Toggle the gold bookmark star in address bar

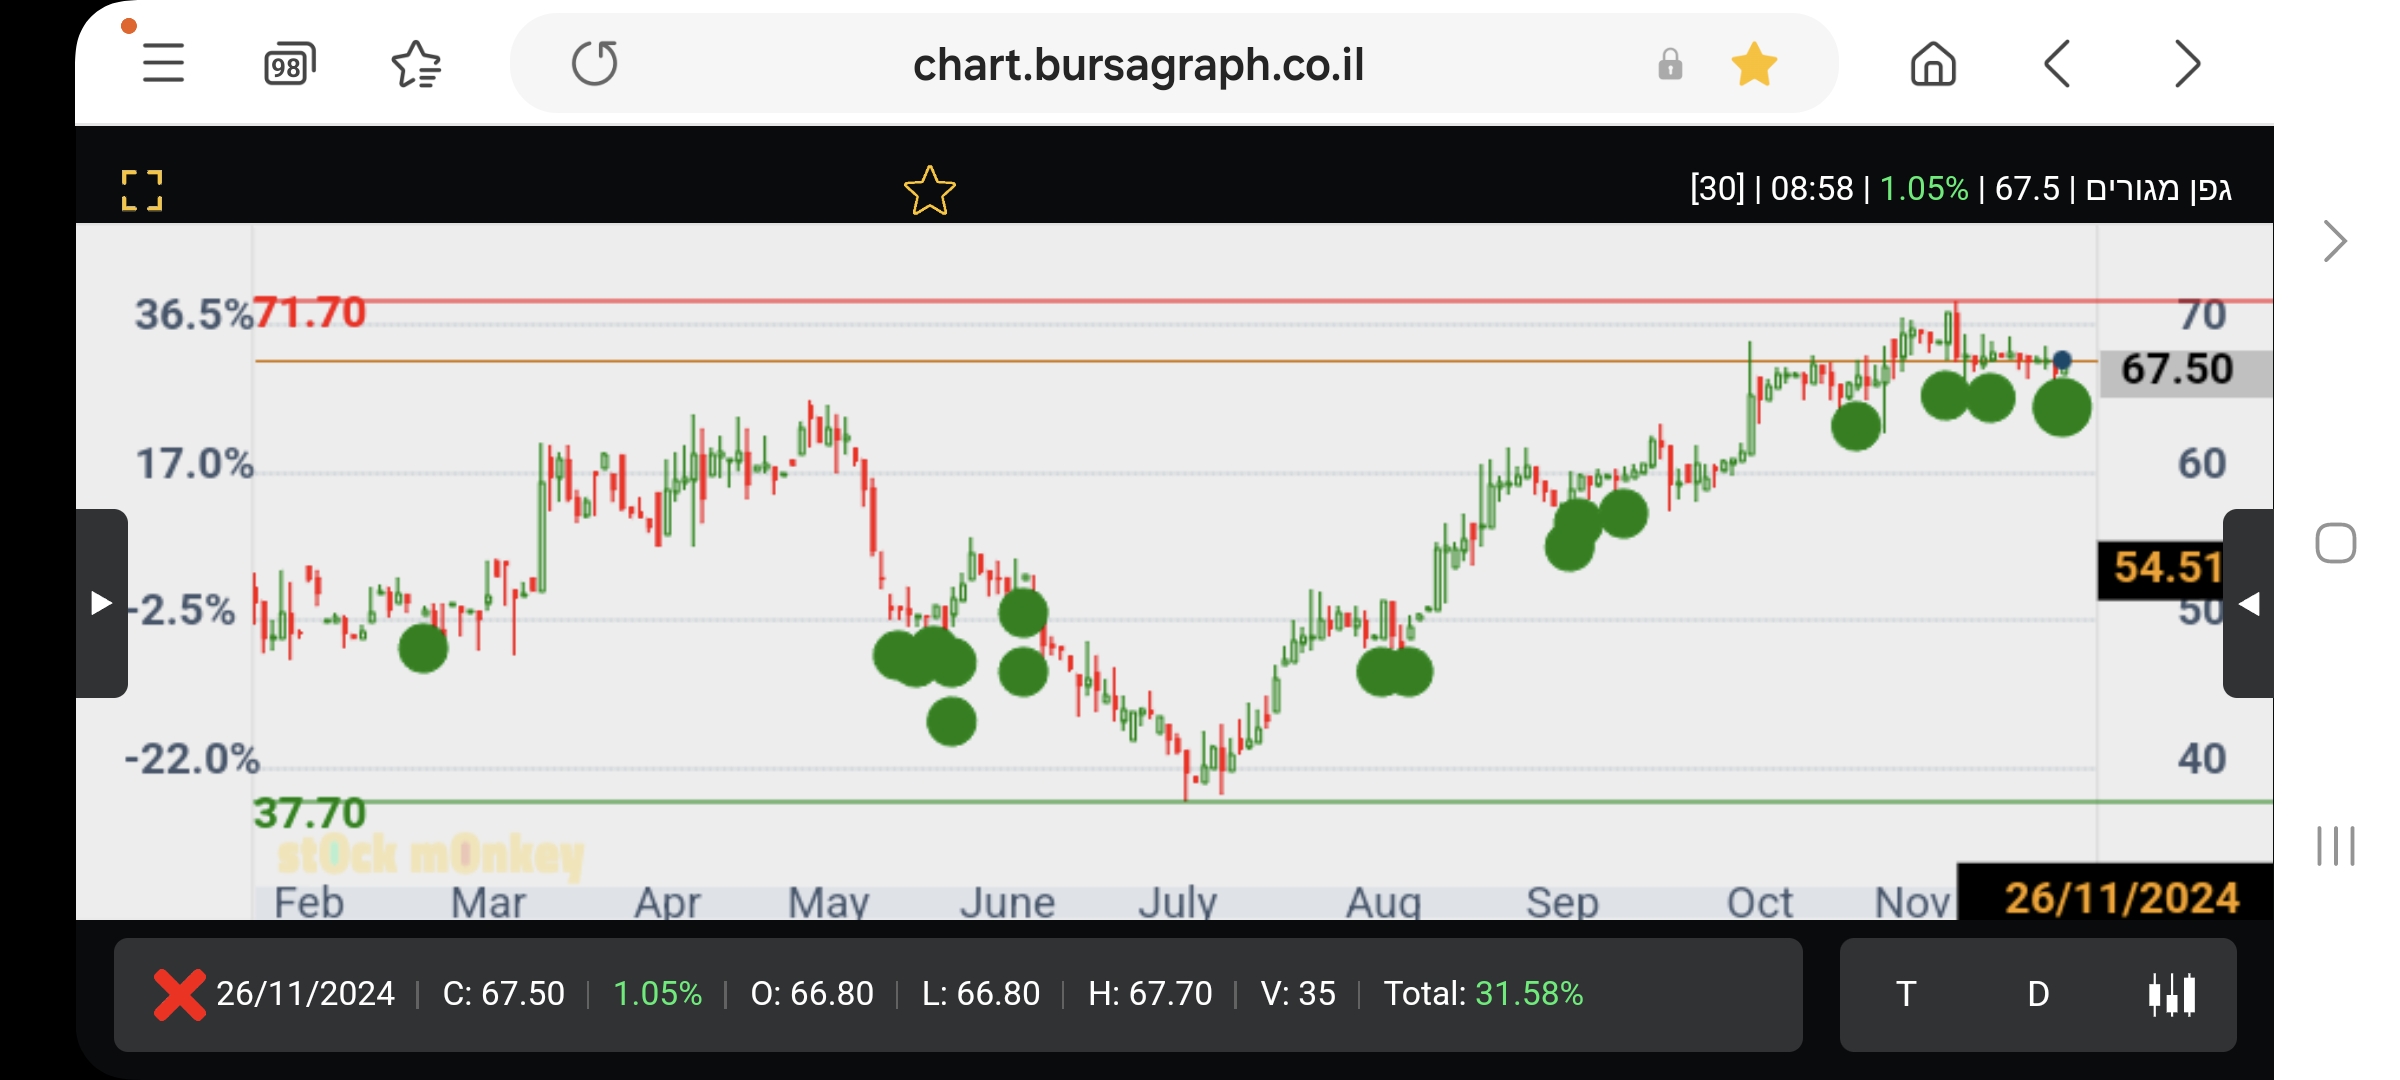coord(1754,65)
